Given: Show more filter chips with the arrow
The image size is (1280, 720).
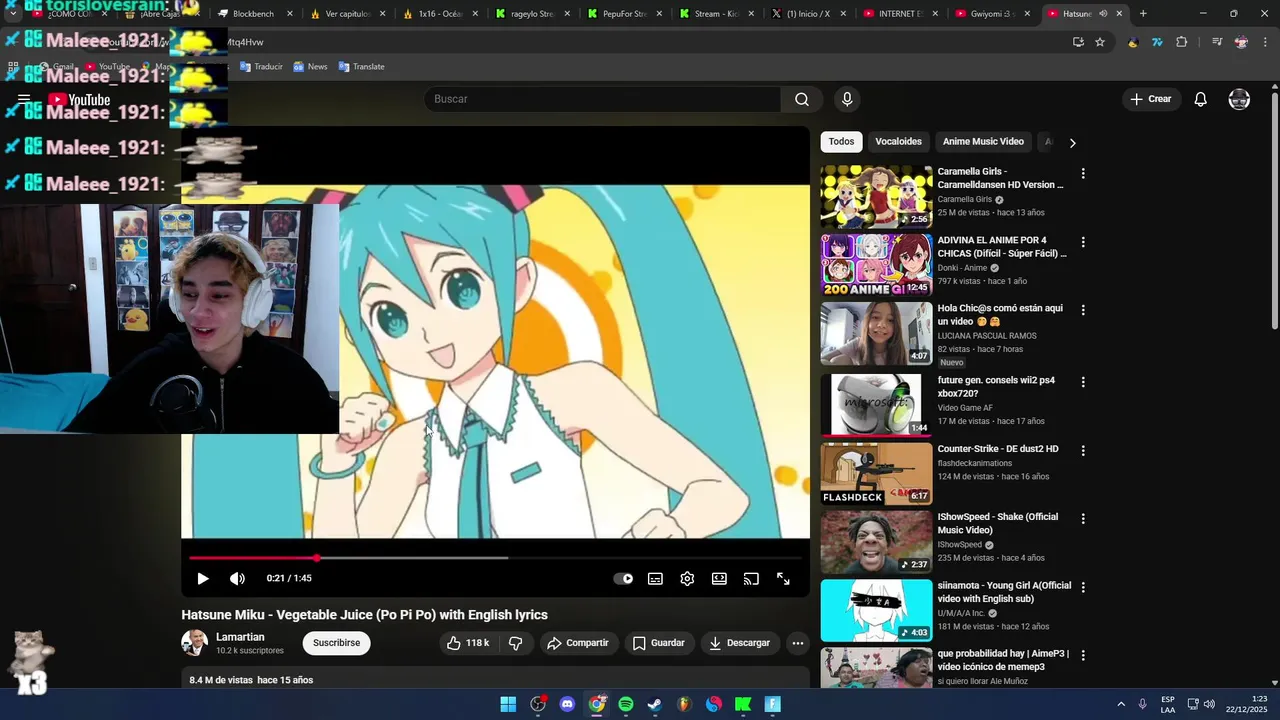Looking at the screenshot, I should [1072, 143].
